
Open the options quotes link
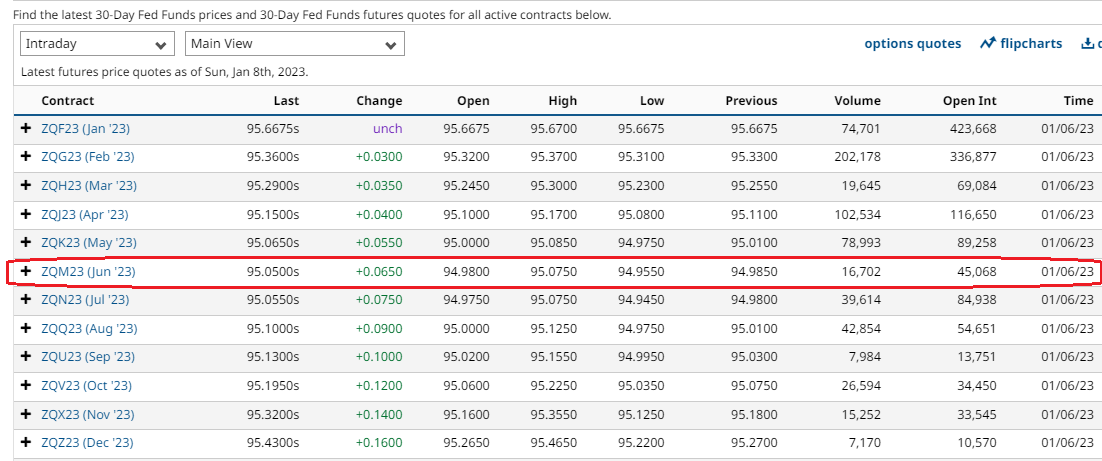click(912, 43)
